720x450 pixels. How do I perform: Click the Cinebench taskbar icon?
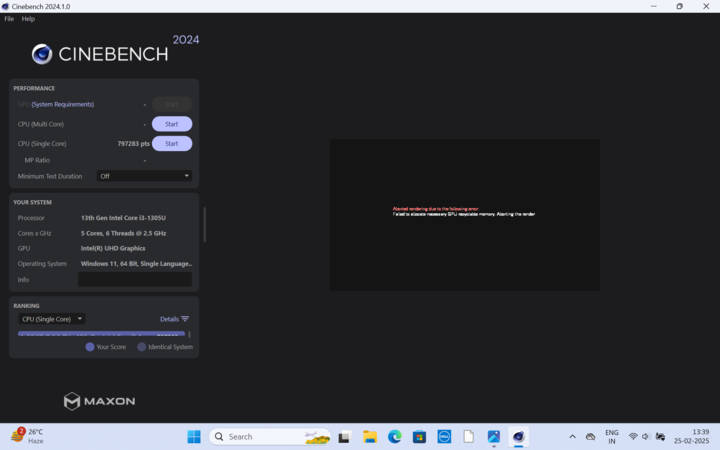point(519,437)
